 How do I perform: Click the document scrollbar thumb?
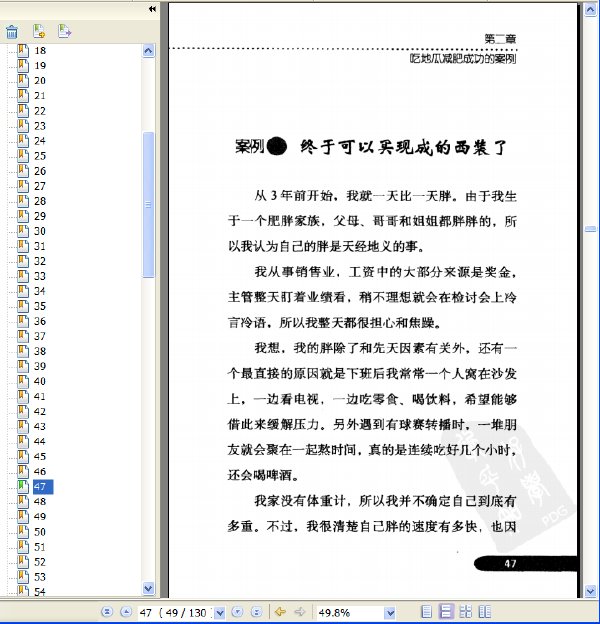click(590, 229)
